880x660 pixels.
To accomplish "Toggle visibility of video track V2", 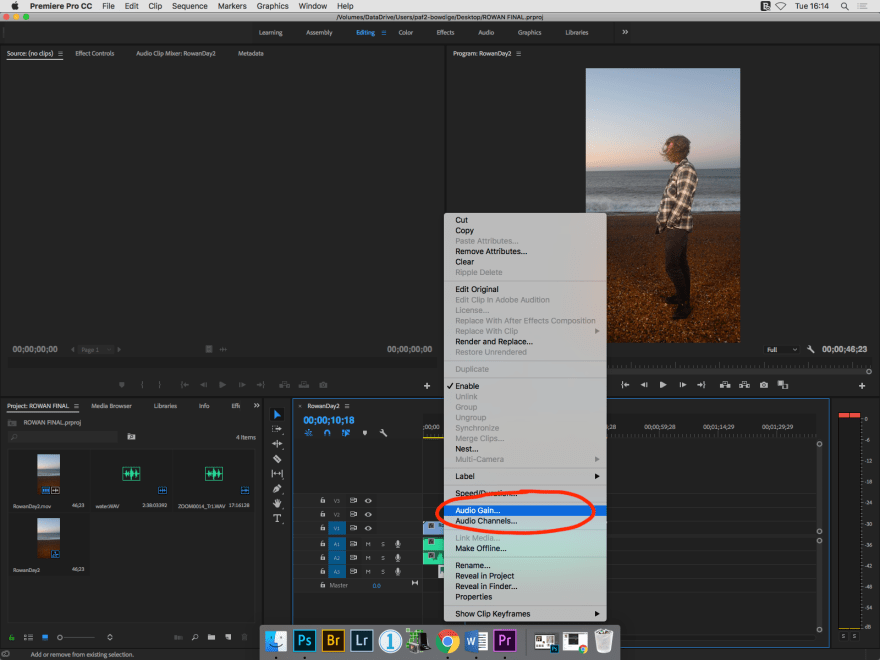I will point(367,515).
